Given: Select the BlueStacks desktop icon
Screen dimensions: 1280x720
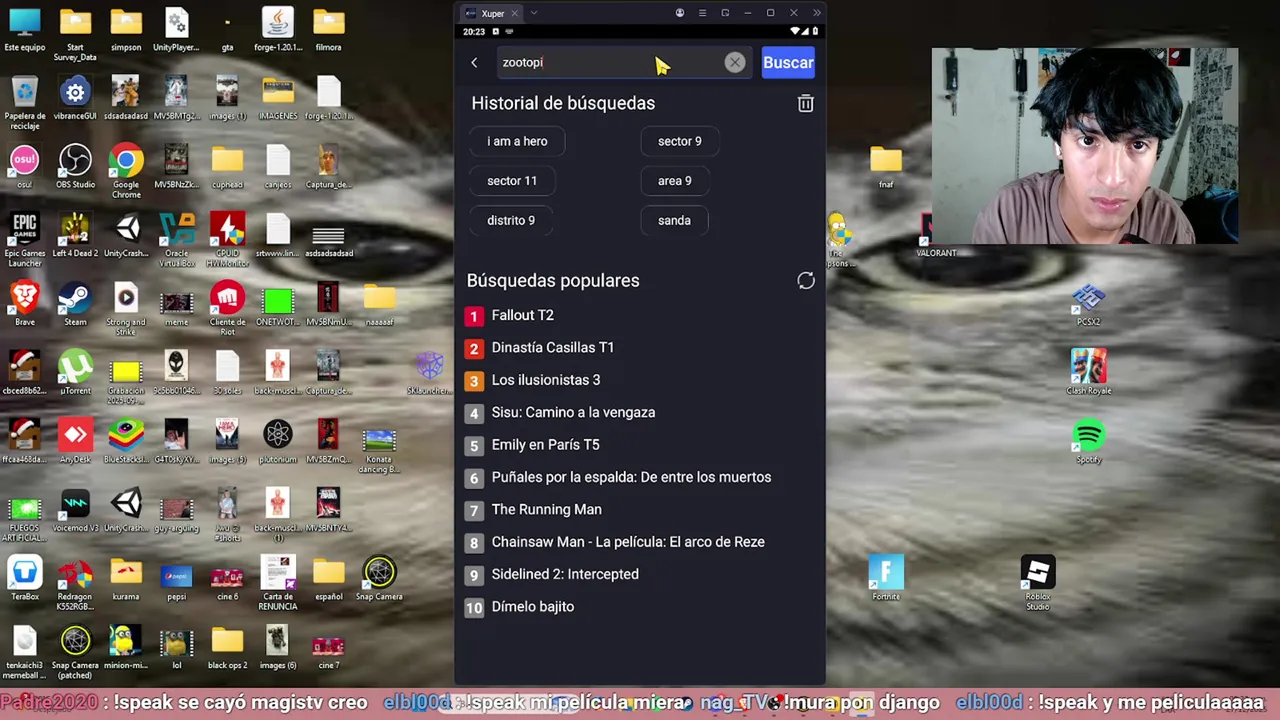Looking at the screenshot, I should pyautogui.click(x=126, y=441).
